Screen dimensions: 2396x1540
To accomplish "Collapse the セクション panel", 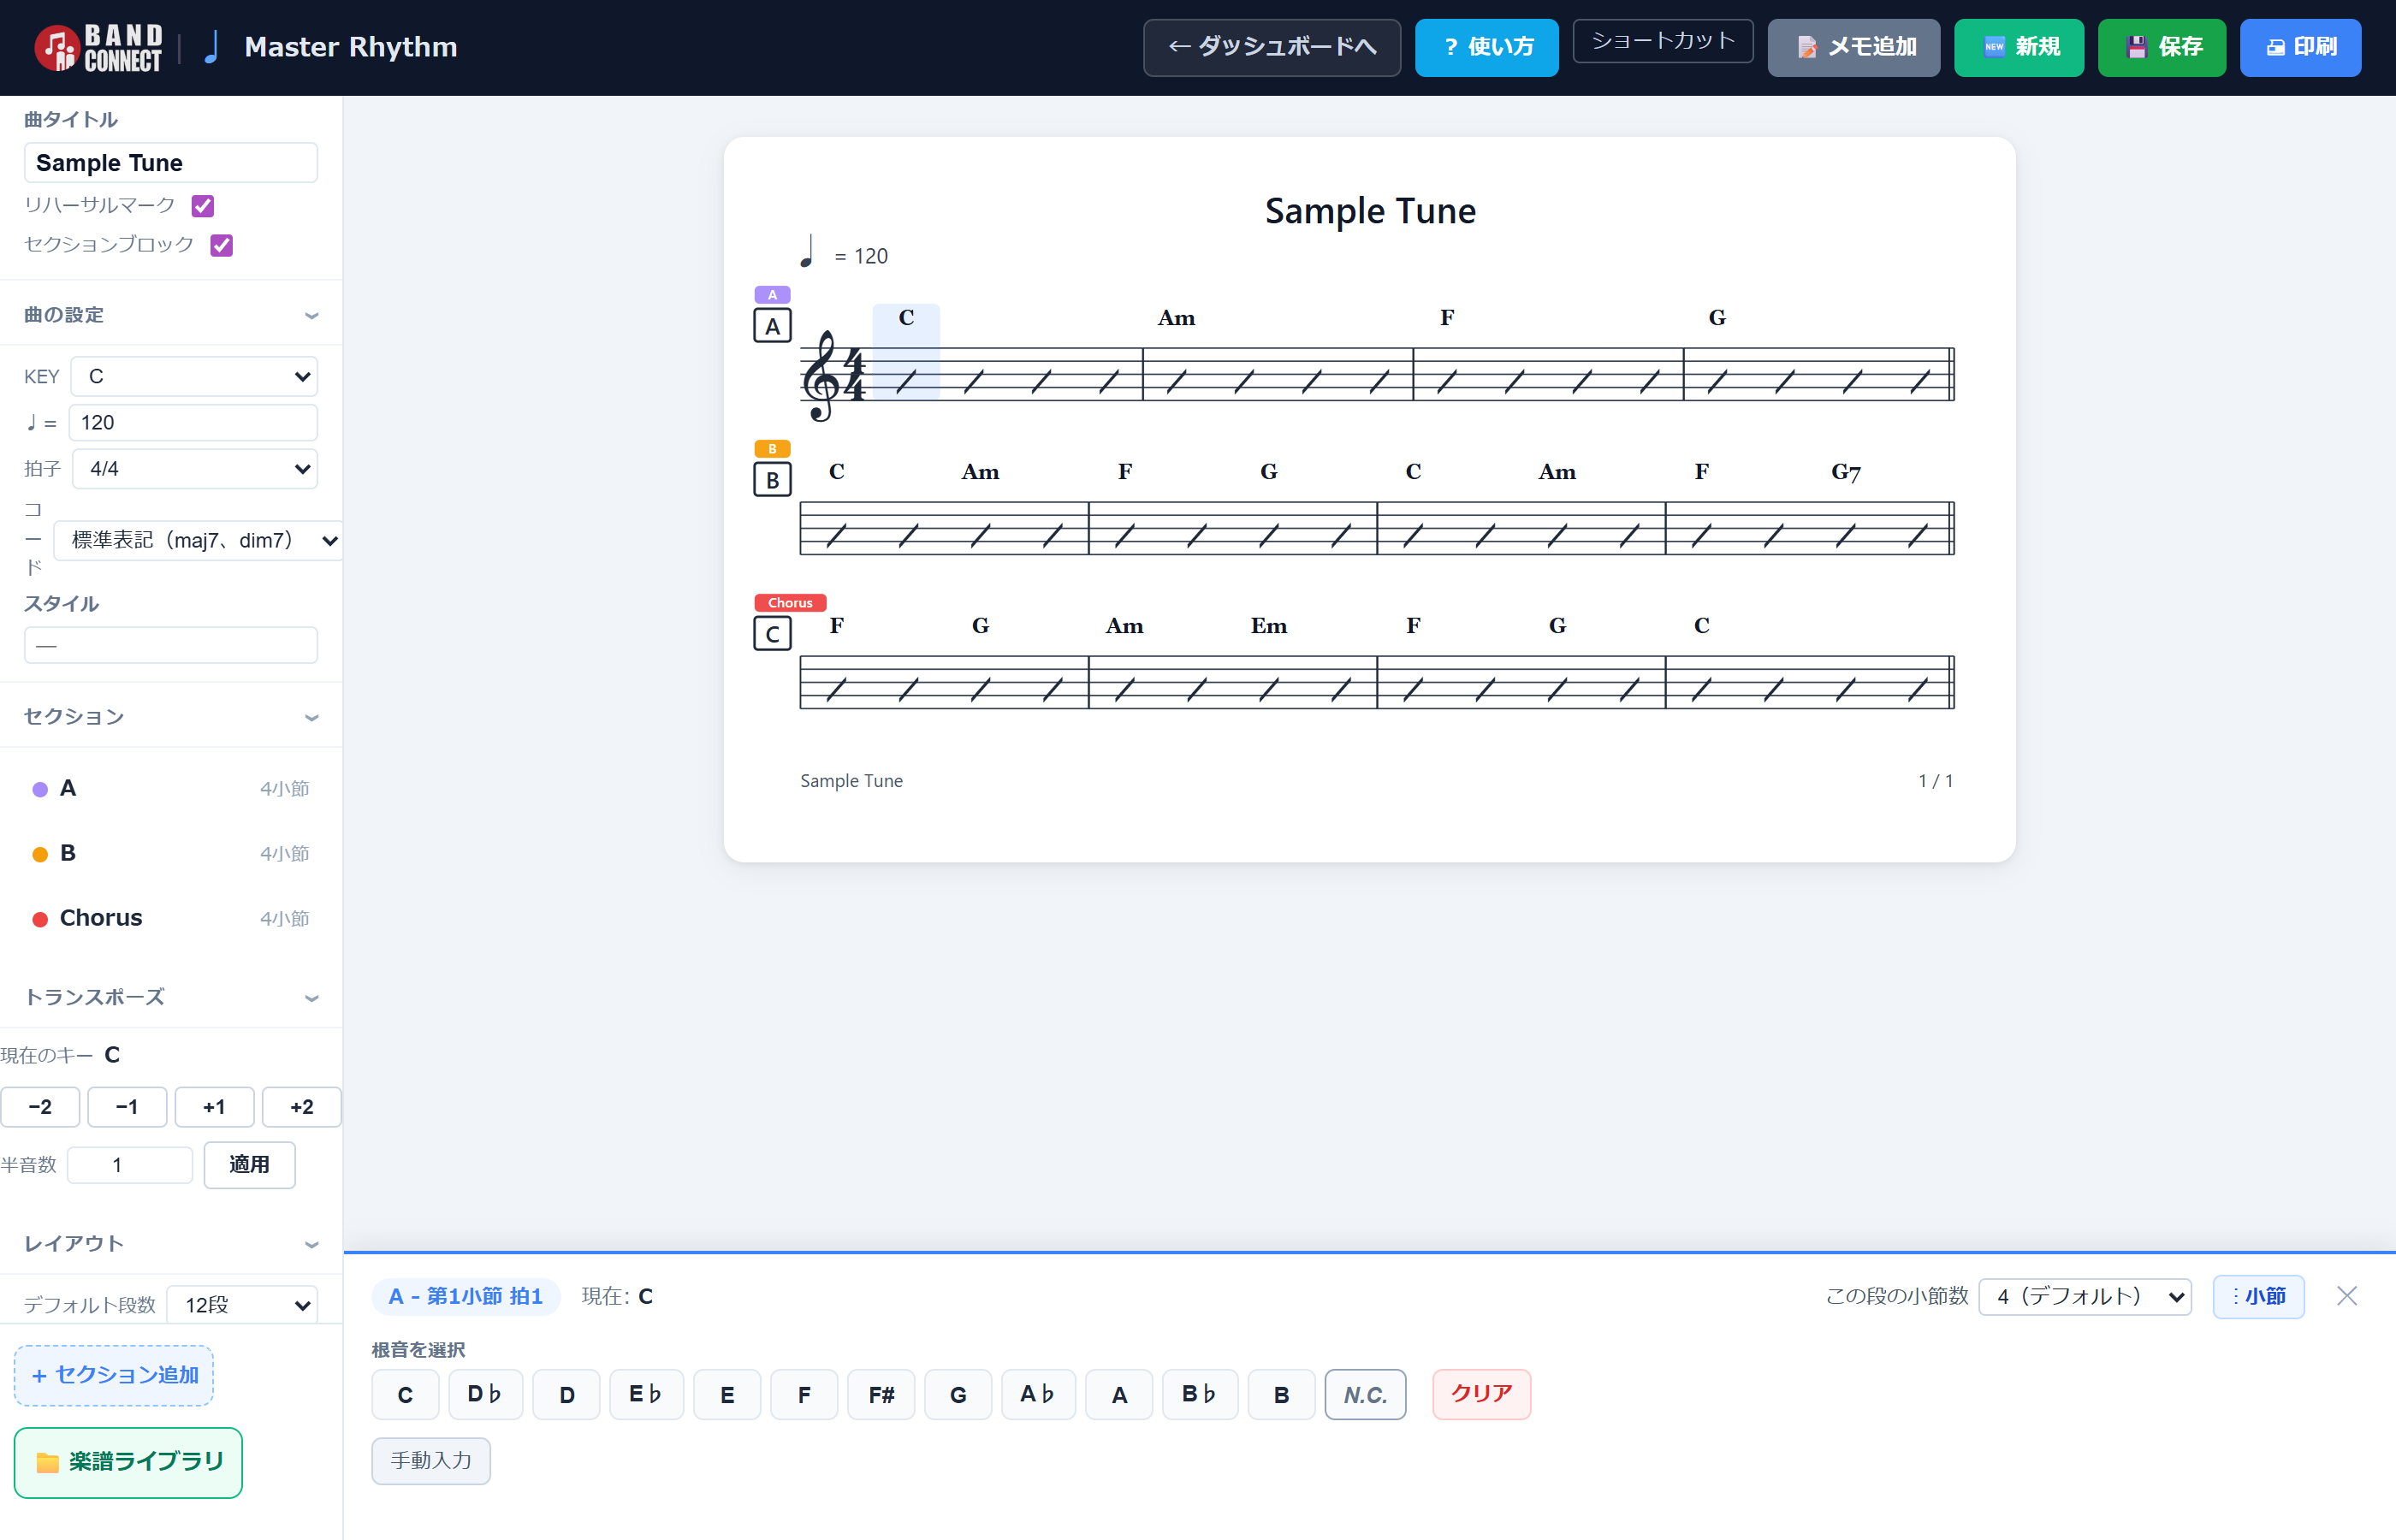I will [x=171, y=717].
